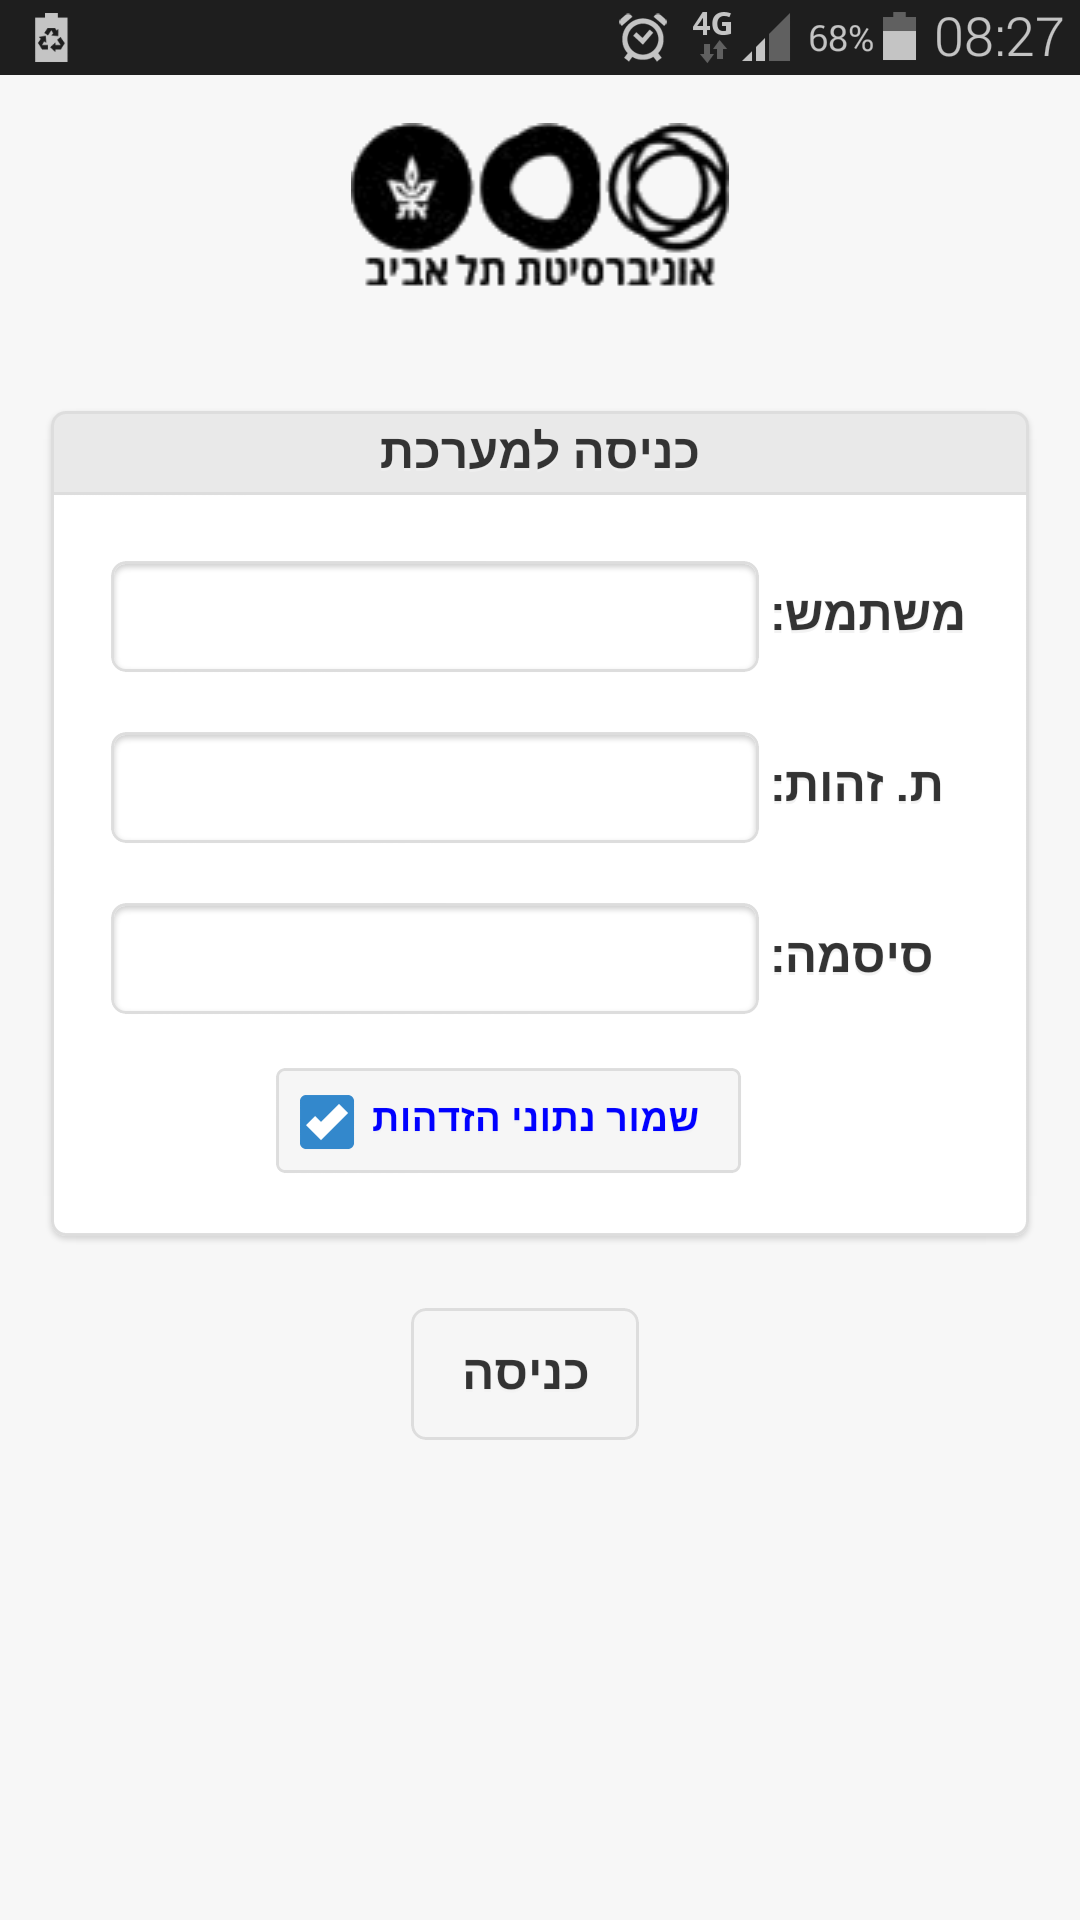Tap the battery recycle notification icon
This screenshot has width=1080, height=1920.
click(x=51, y=38)
